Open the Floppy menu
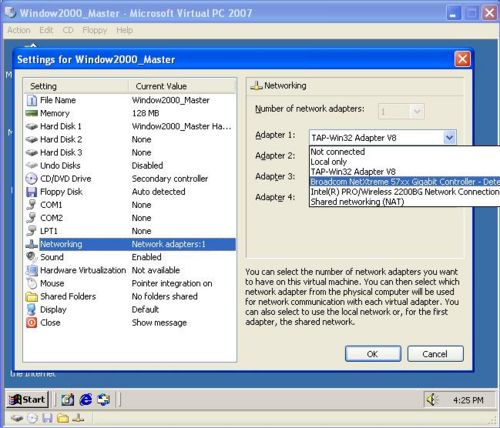This screenshot has width=500, height=428. click(x=95, y=30)
